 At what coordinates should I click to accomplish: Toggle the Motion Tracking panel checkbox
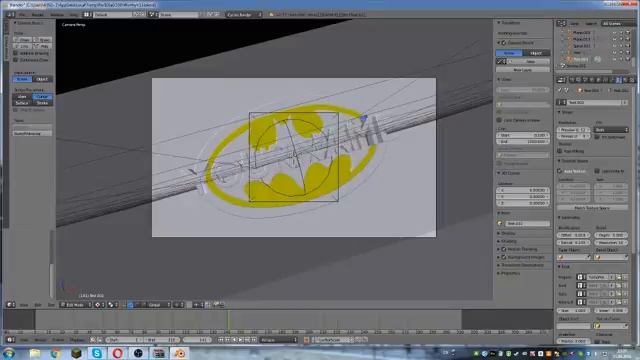click(x=504, y=249)
